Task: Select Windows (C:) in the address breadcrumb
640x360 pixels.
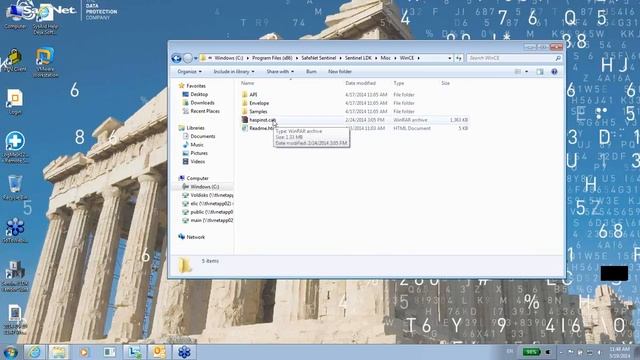Action: click(229, 58)
